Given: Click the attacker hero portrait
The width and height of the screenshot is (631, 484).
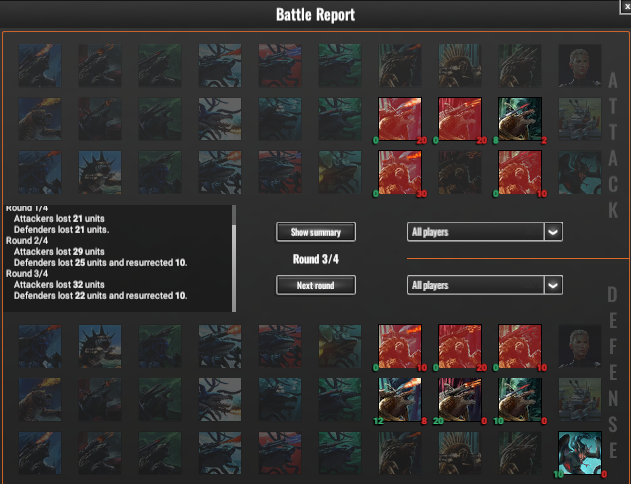Looking at the screenshot, I should [579, 66].
